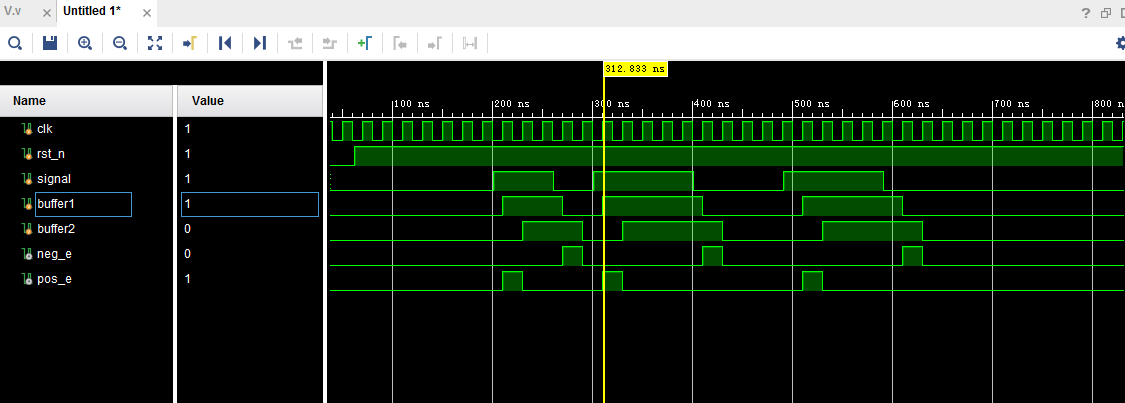
Task: Go to the previous transition
Action: click(x=295, y=43)
